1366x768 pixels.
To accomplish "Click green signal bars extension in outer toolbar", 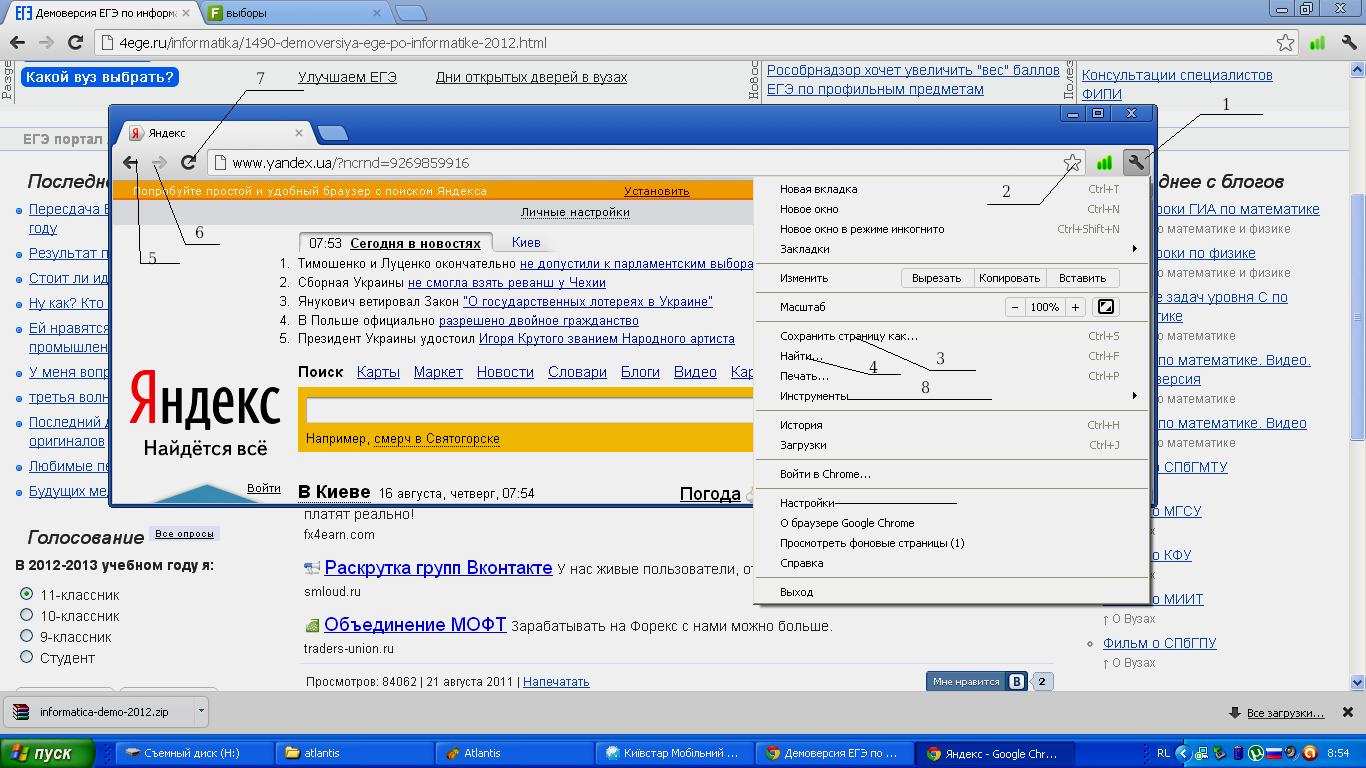I will pos(1318,43).
